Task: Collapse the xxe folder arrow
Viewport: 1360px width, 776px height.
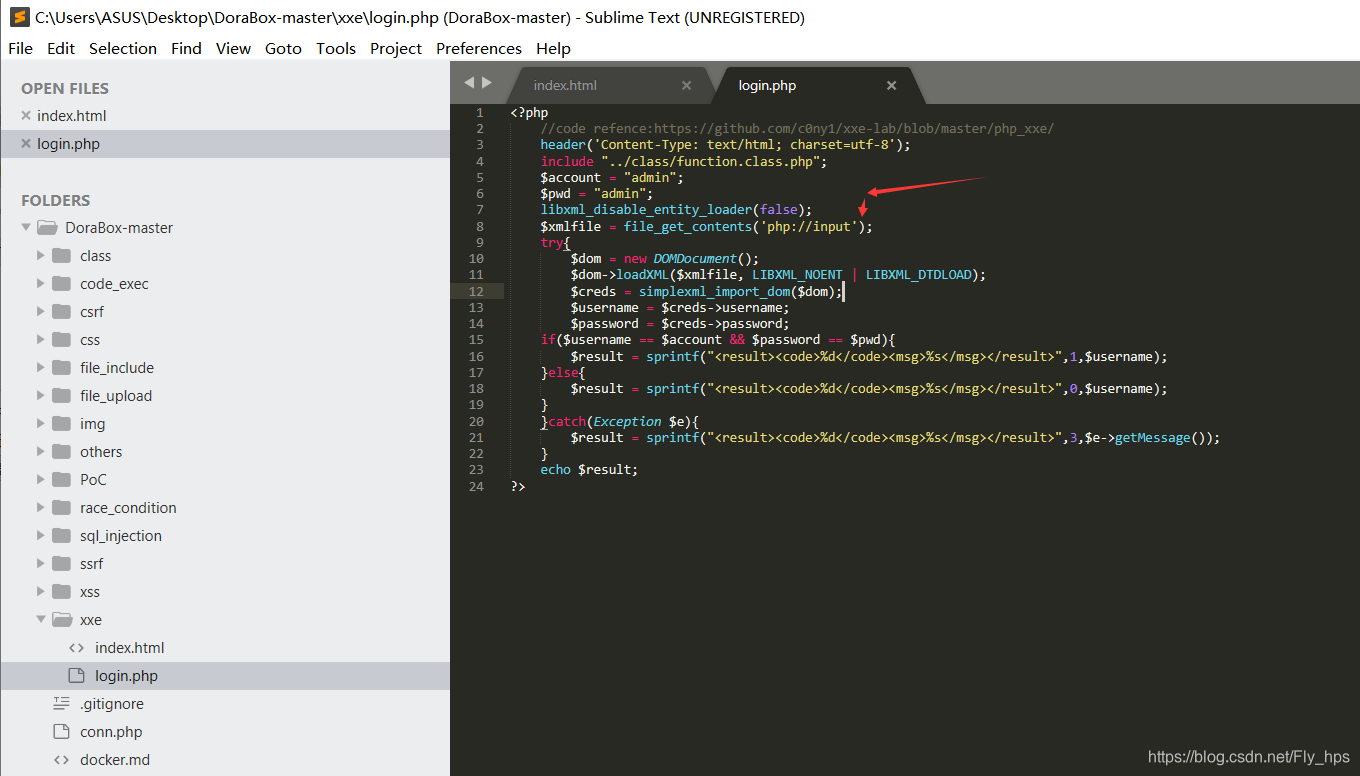Action: [41, 620]
